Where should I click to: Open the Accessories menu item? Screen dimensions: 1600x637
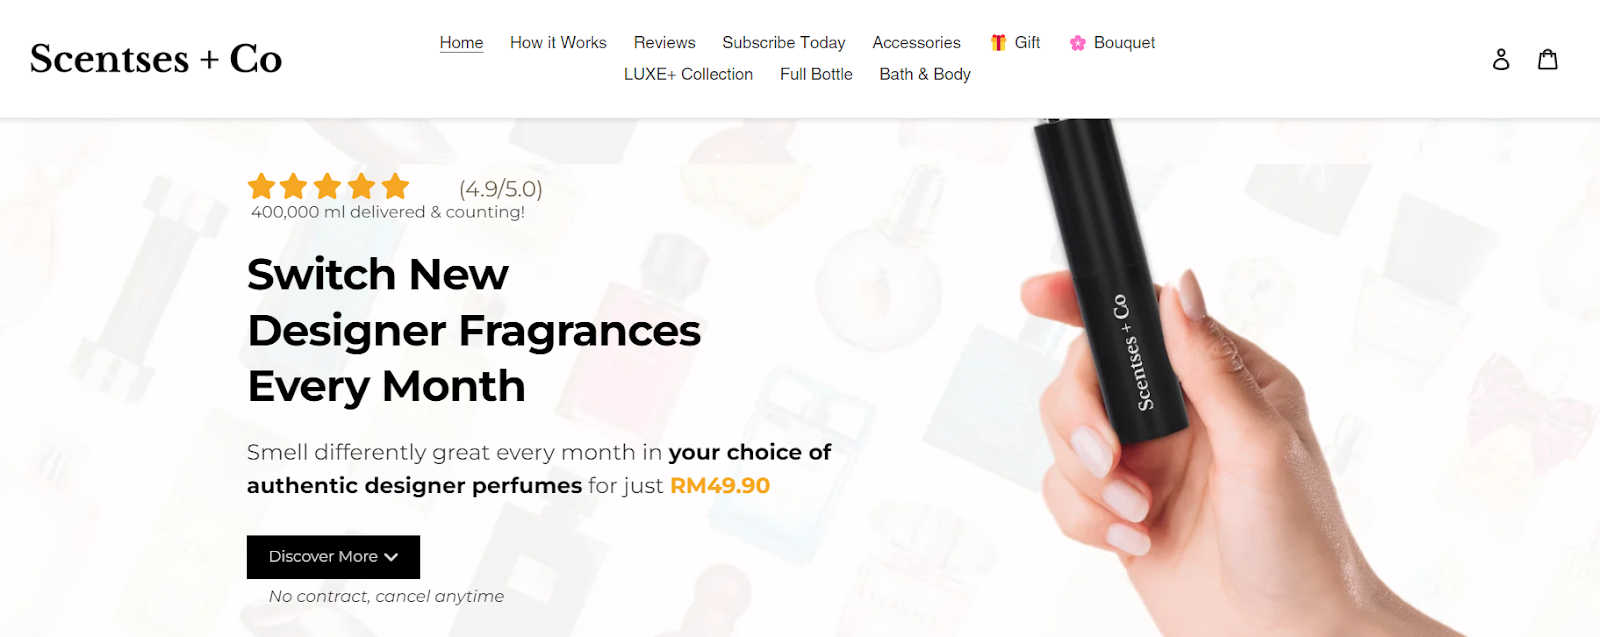pyautogui.click(x=916, y=43)
